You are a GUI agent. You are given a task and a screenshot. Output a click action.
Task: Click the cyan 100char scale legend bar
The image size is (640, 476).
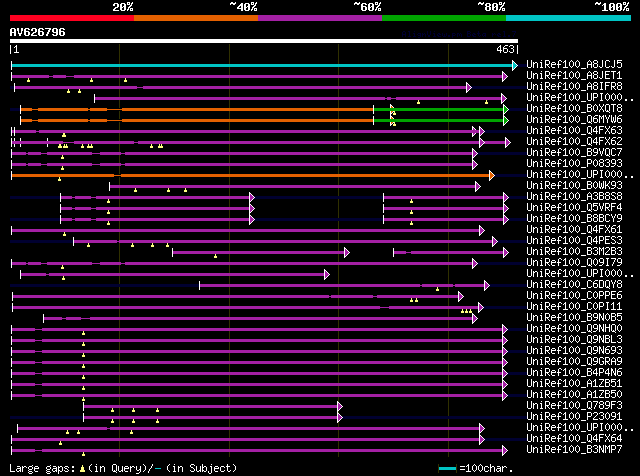(x=447, y=468)
